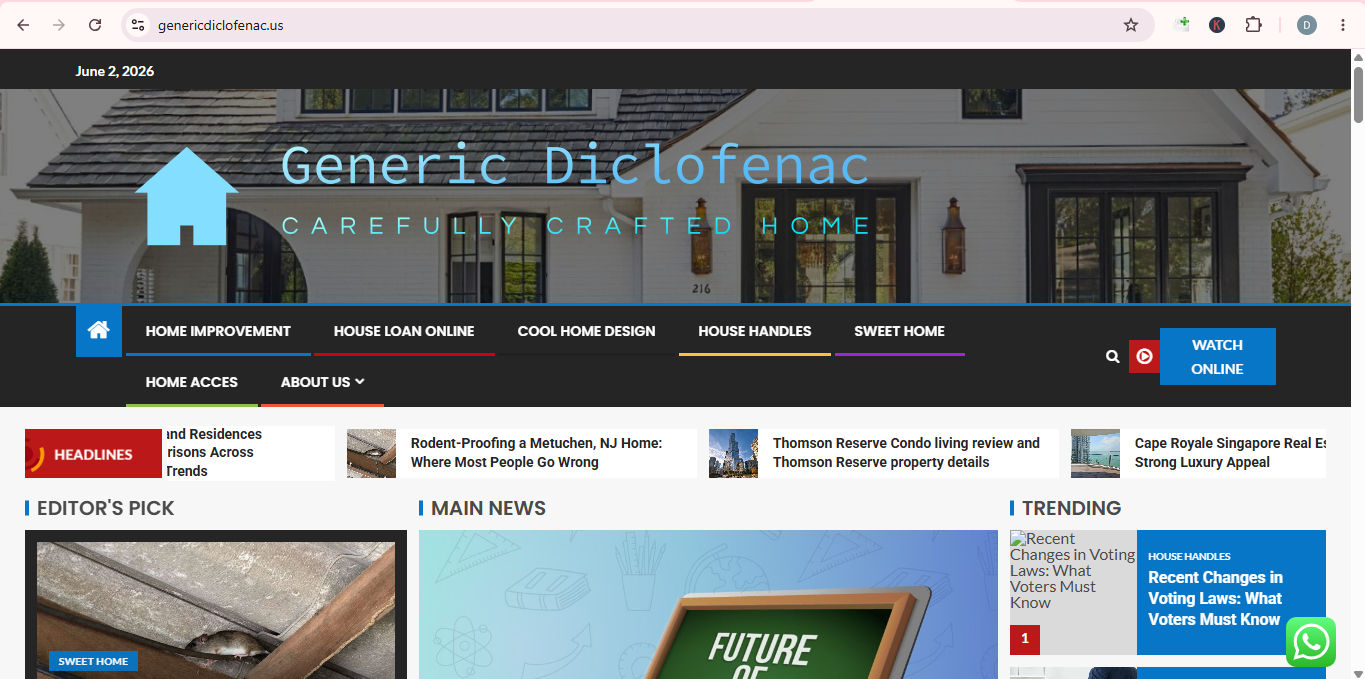Go to the home icon in navigation bar

(x=98, y=330)
